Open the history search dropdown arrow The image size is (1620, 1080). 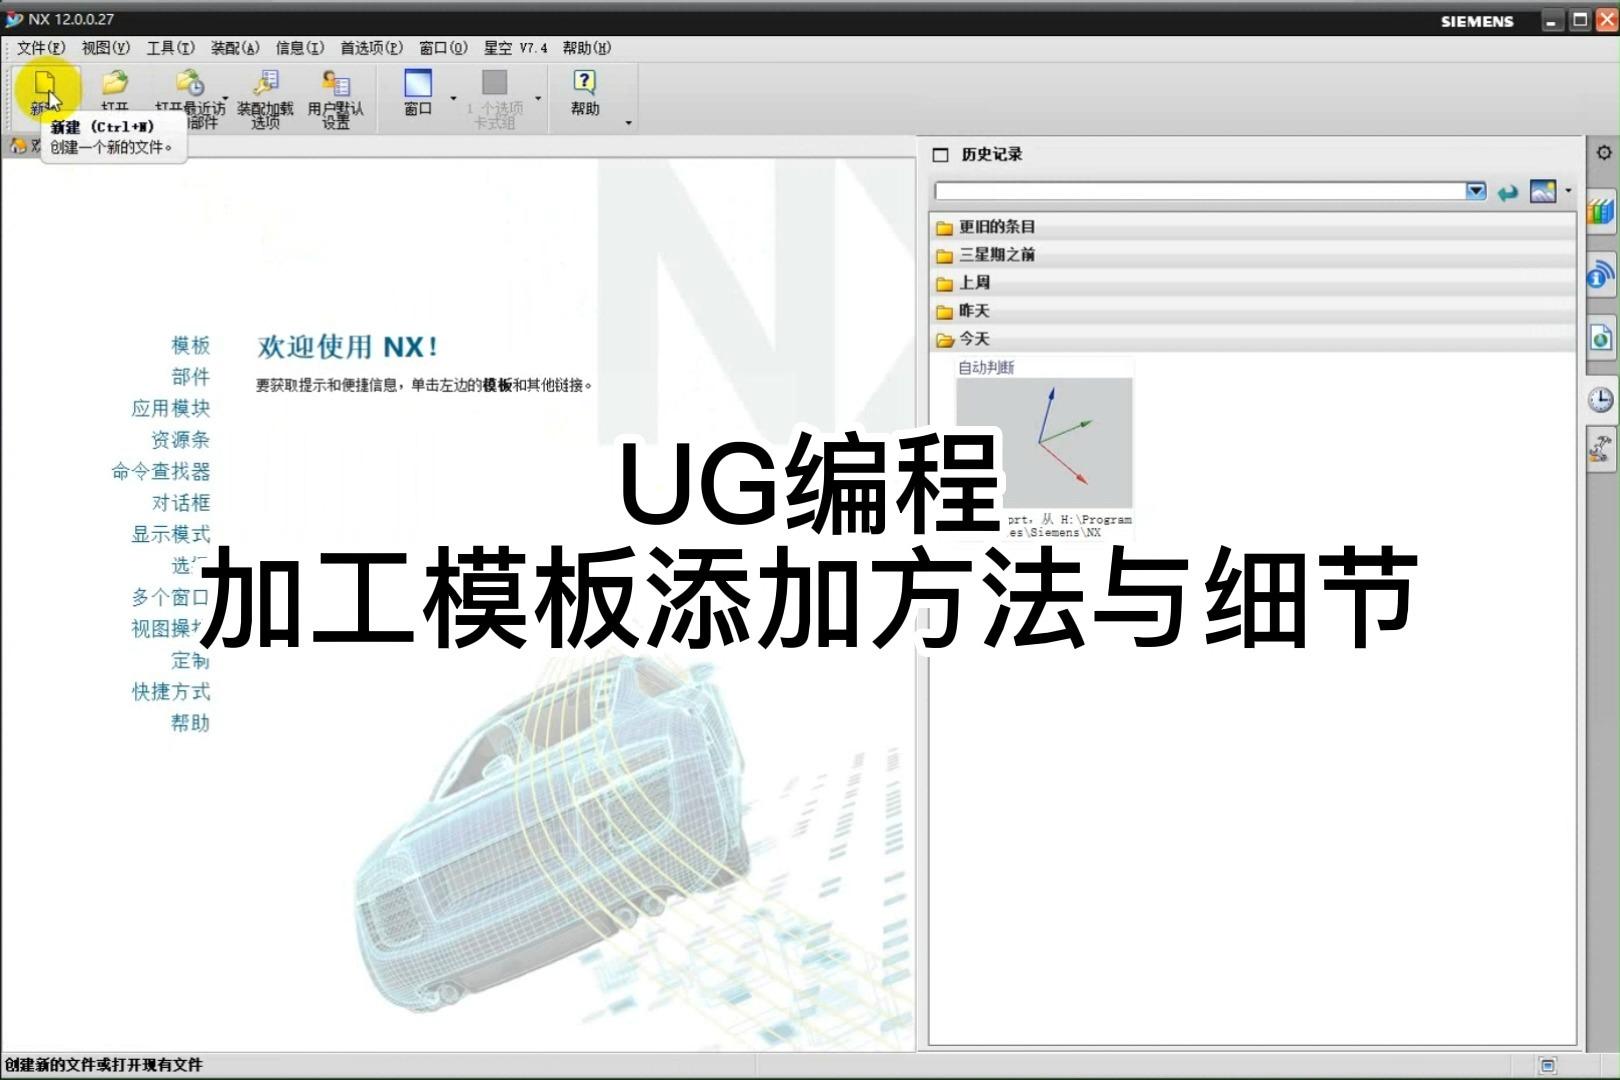(1475, 190)
